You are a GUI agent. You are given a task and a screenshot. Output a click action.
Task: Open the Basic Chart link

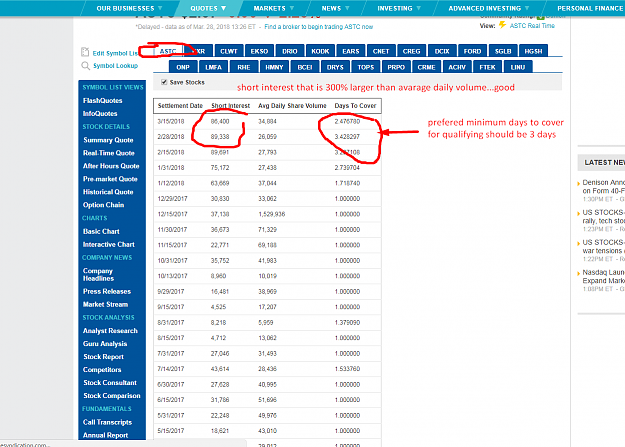click(x=101, y=231)
